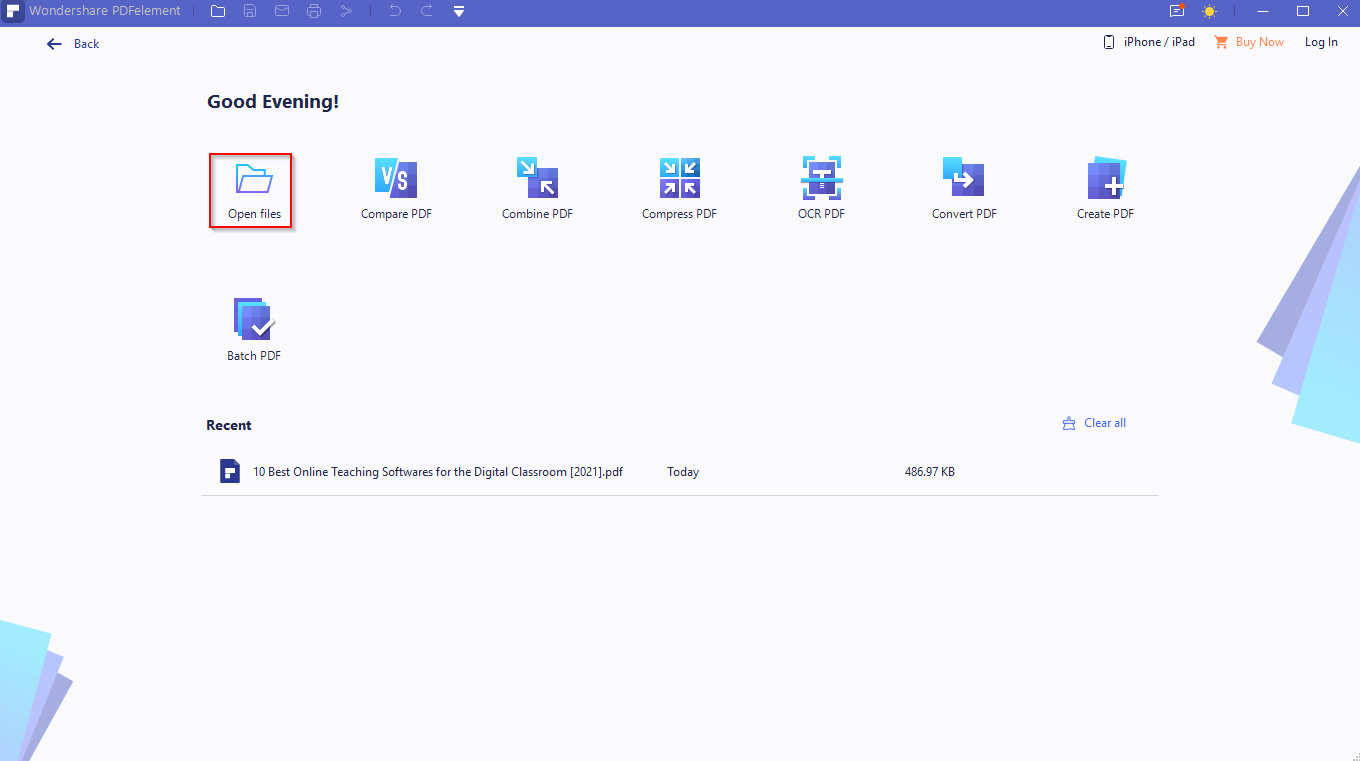This screenshot has width=1360, height=761.
Task: Click Log In
Action: [1321, 42]
